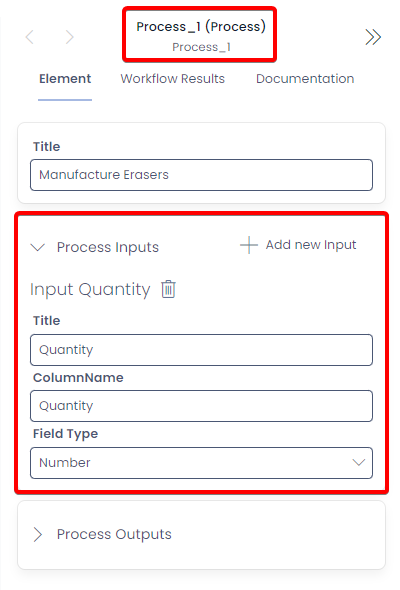
Task: Focus the Manufacture Erasers title field
Action: (201, 175)
